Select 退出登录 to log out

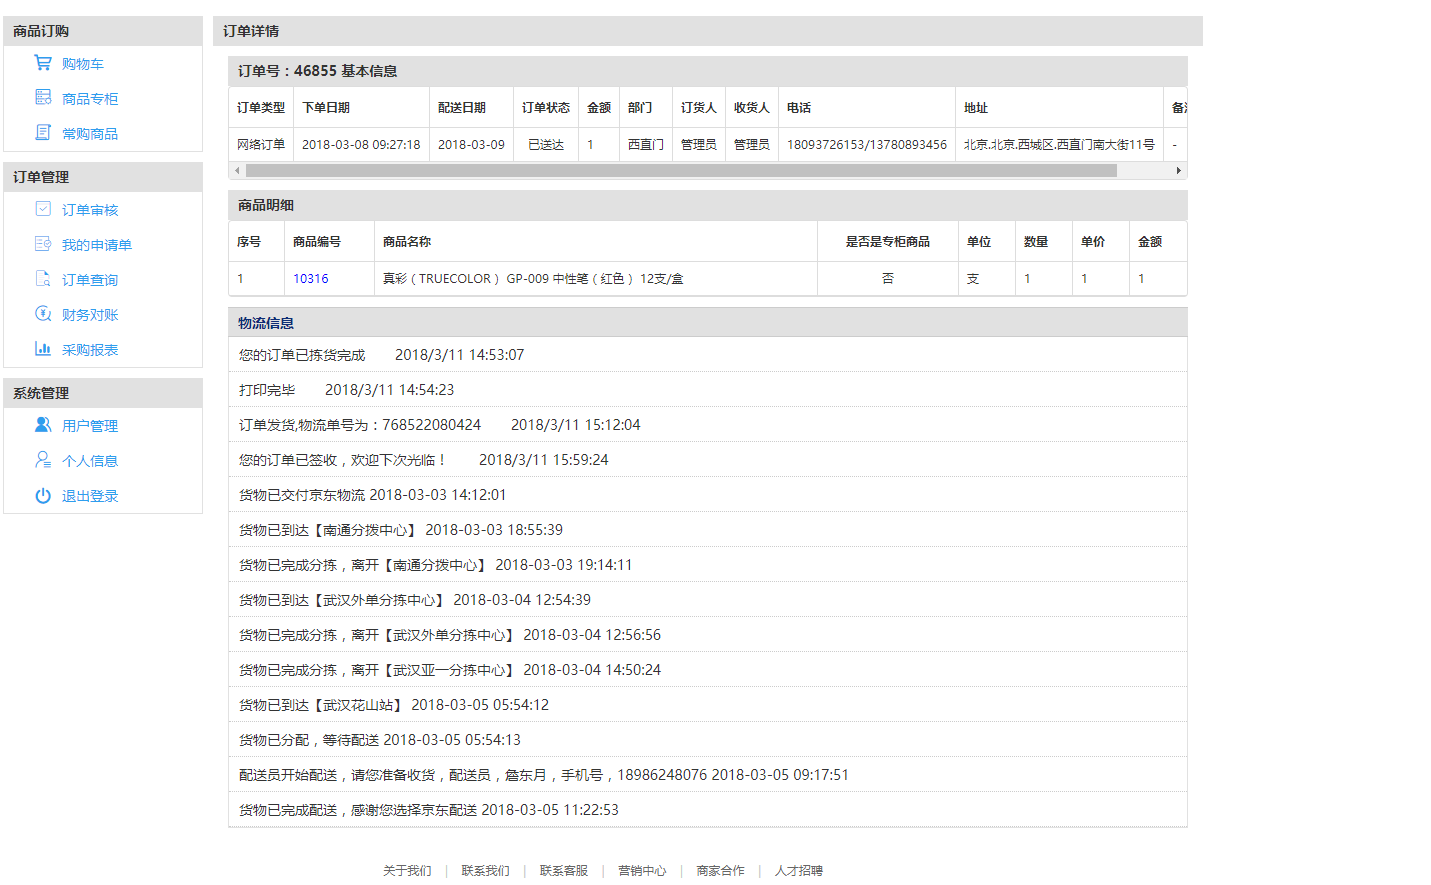pos(90,496)
